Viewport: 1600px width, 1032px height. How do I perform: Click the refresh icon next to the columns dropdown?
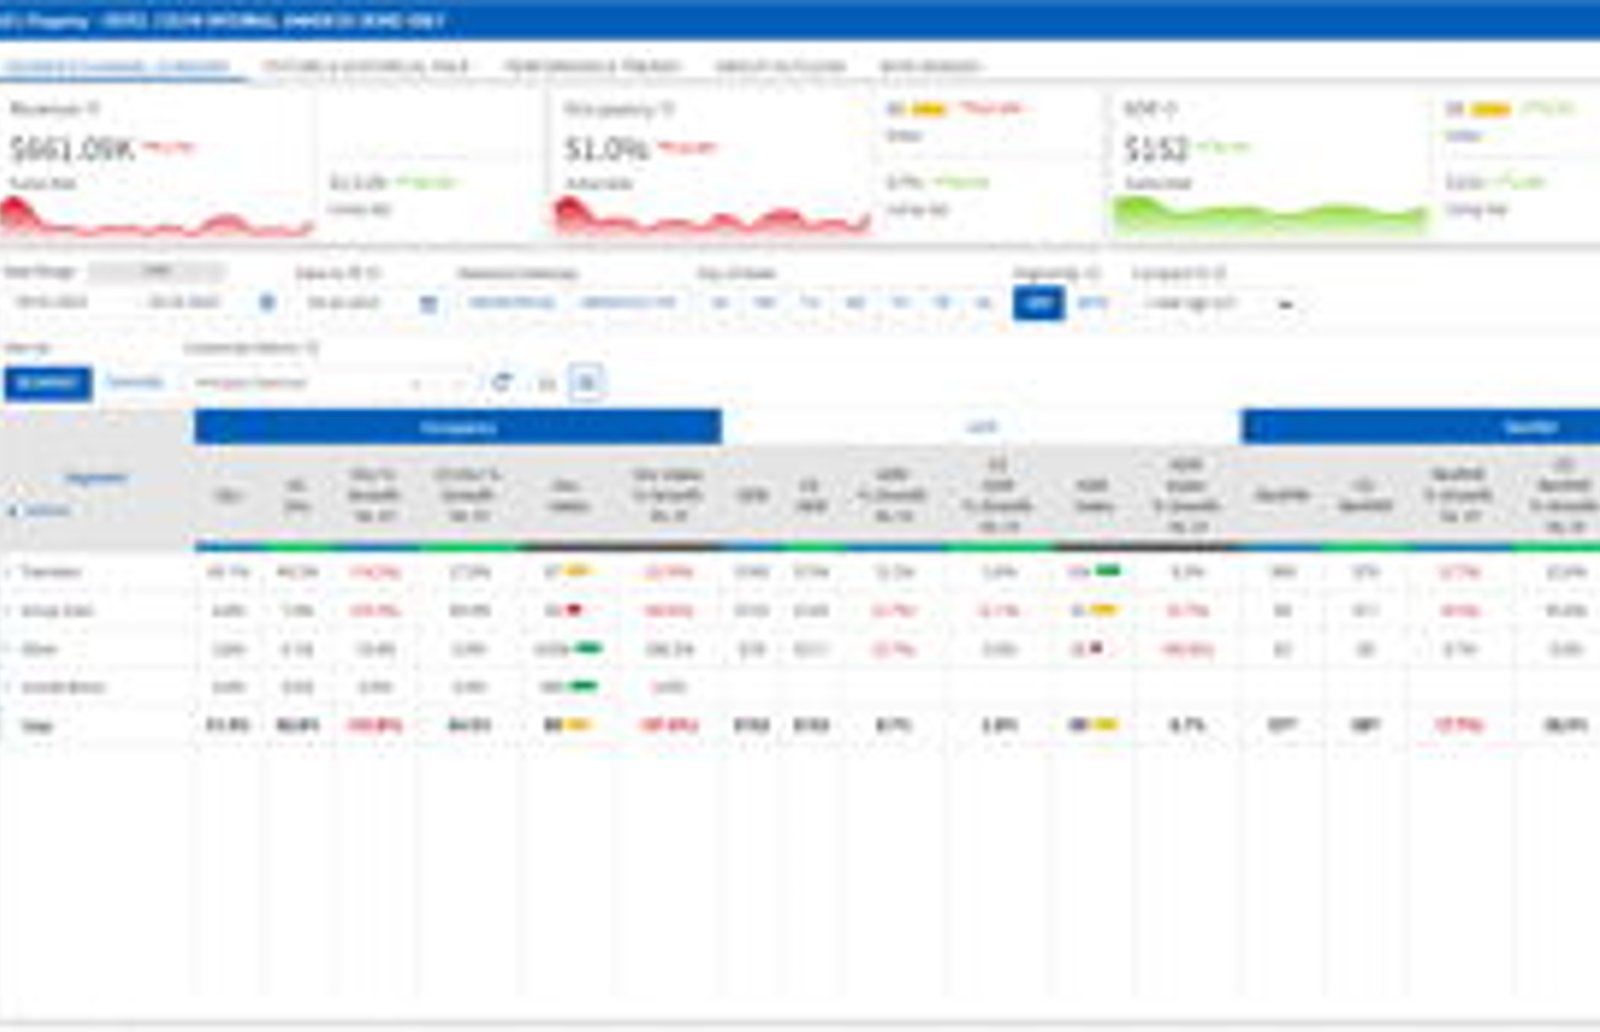(x=502, y=382)
